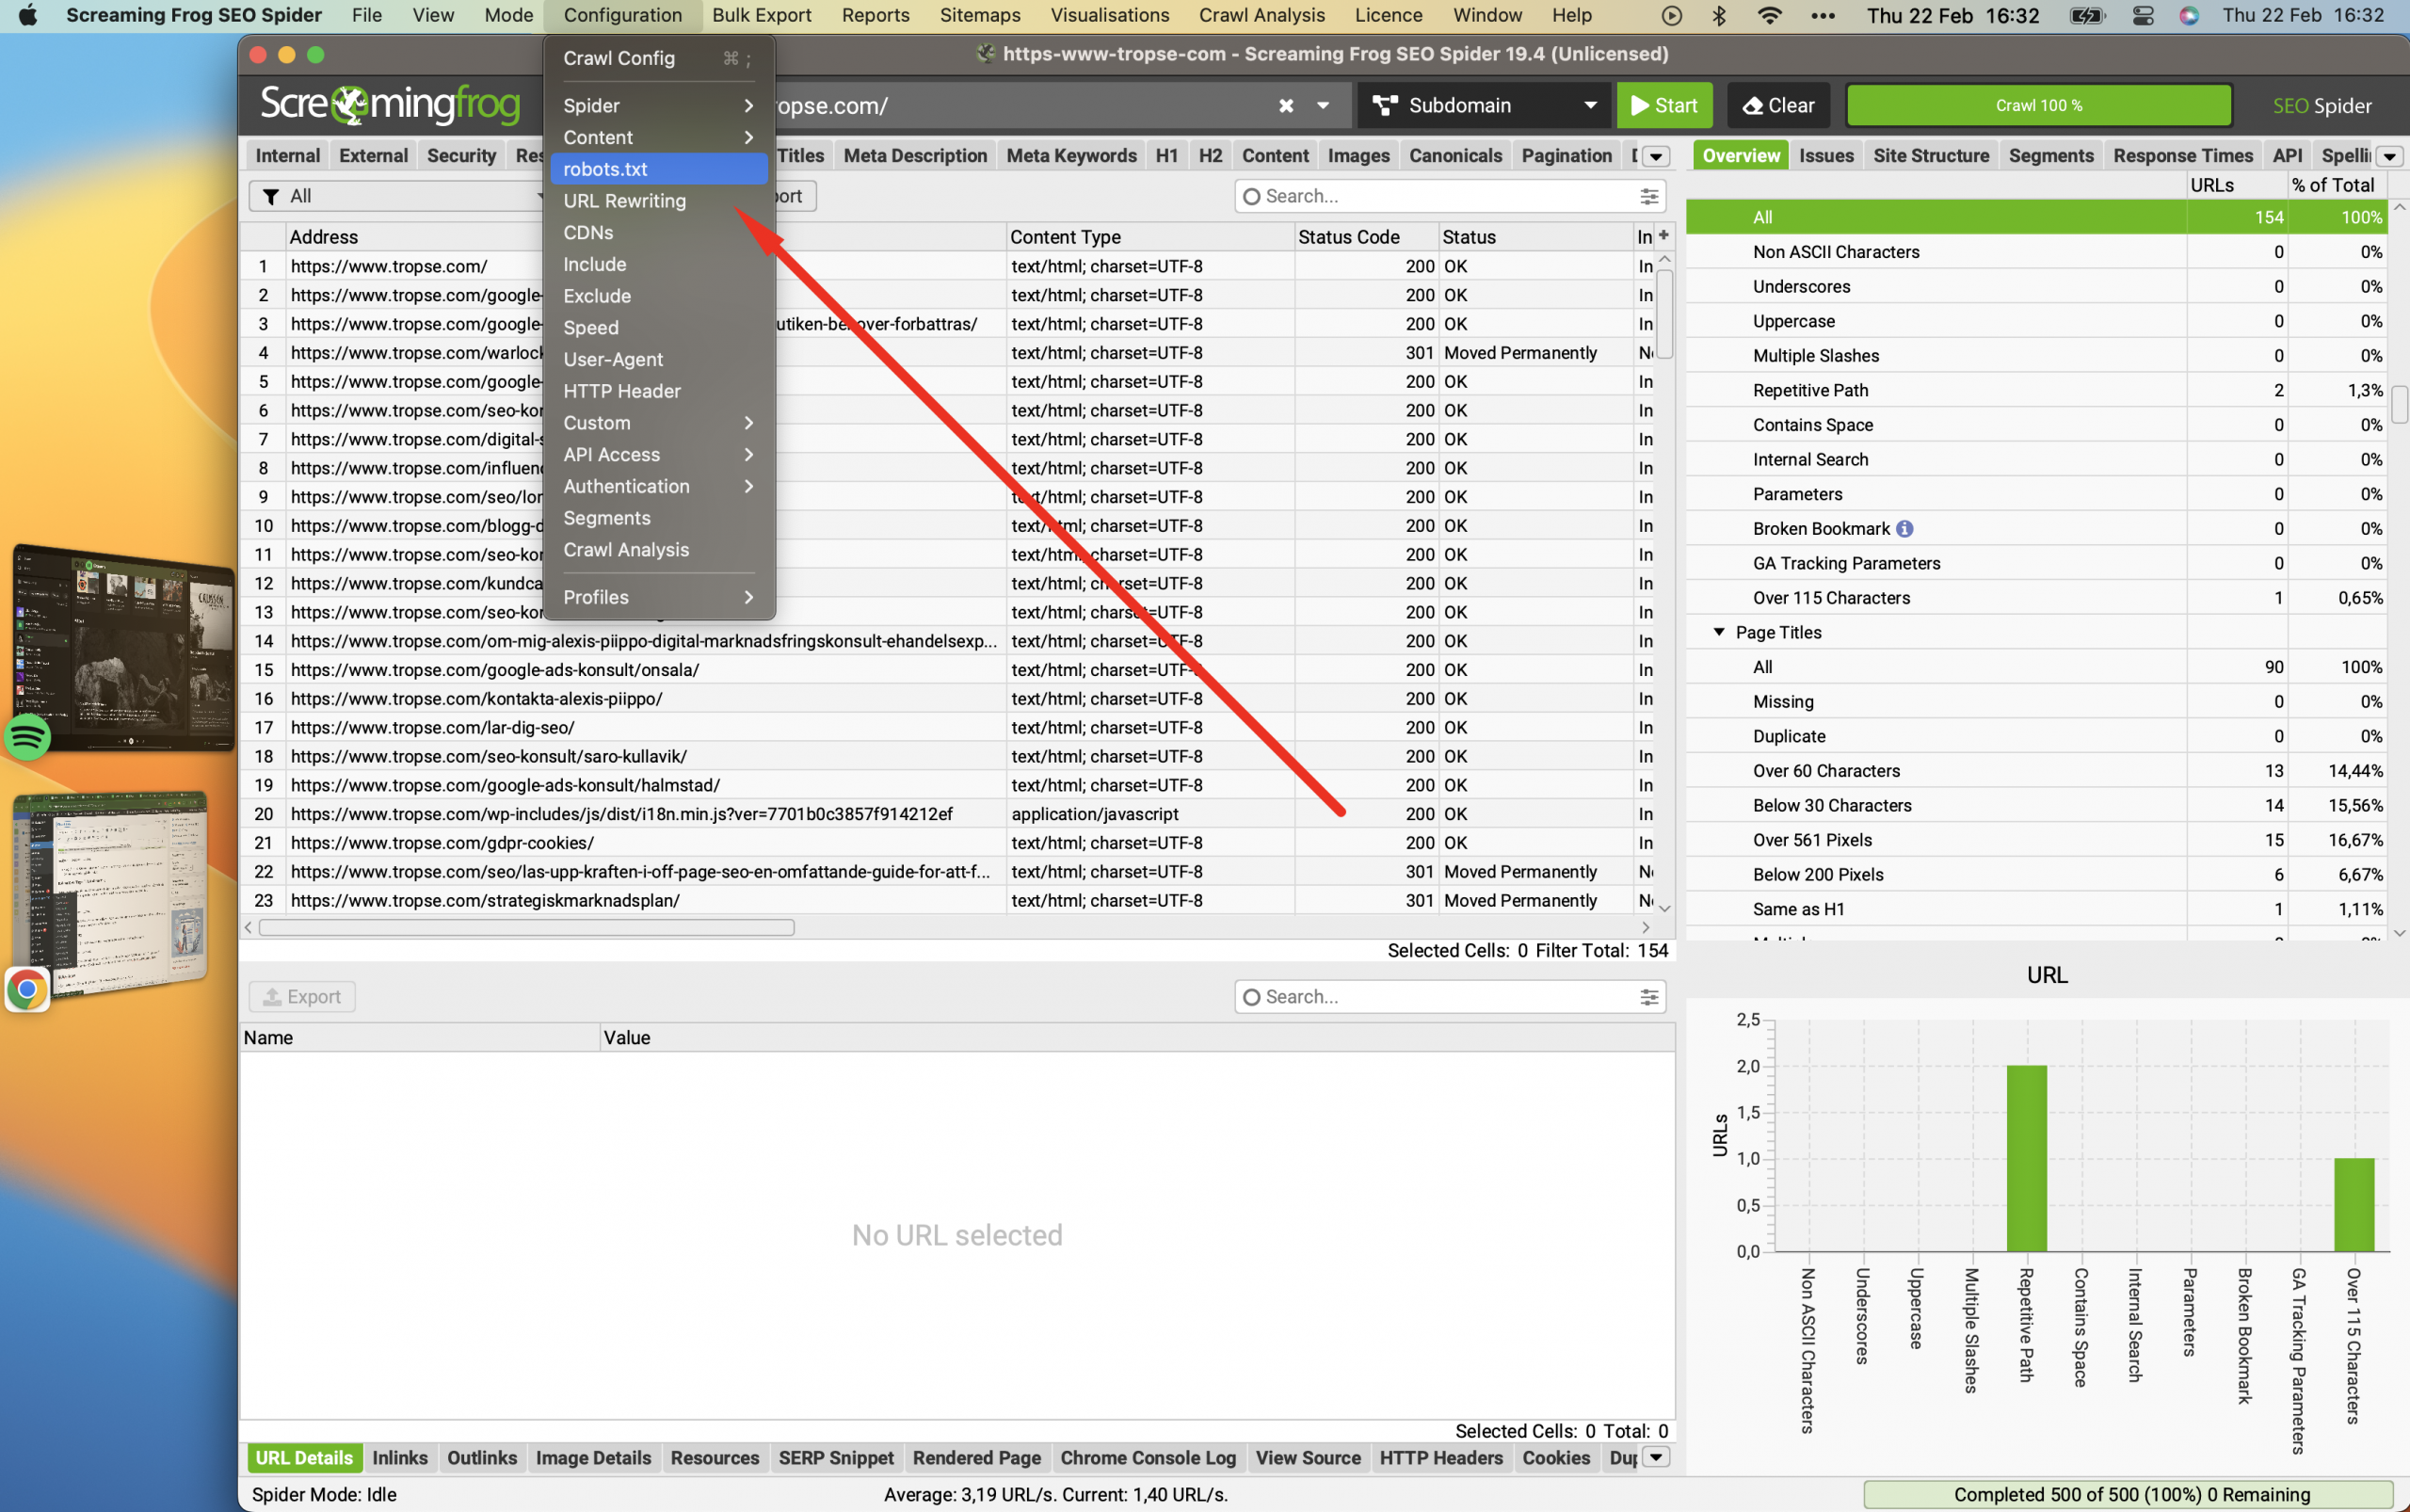Click the green Start button

(x=1664, y=105)
